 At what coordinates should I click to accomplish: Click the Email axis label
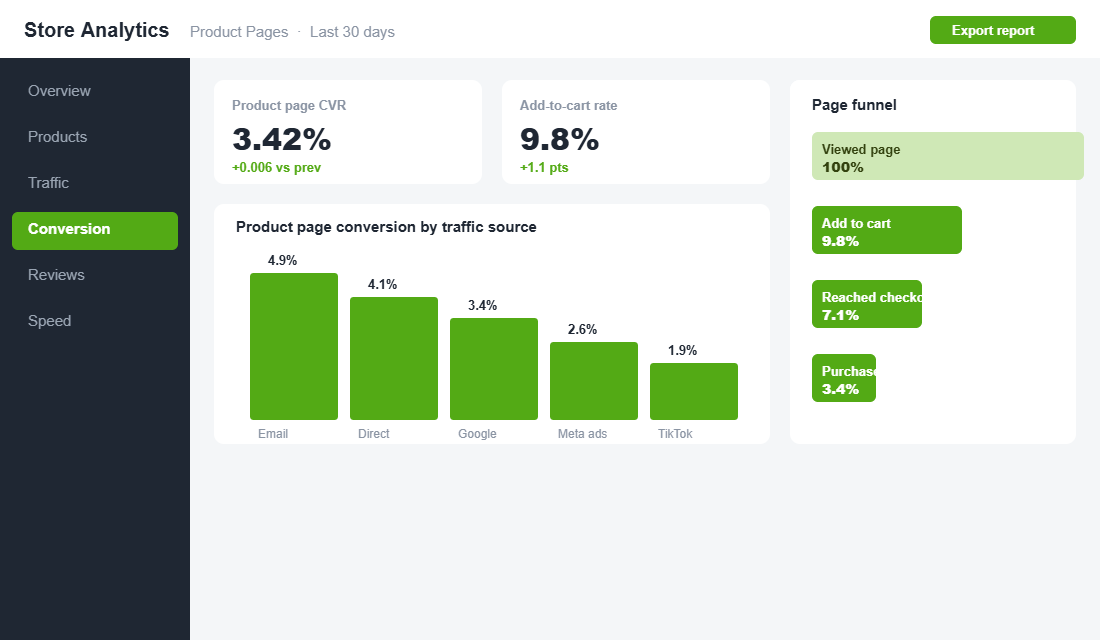click(x=273, y=434)
